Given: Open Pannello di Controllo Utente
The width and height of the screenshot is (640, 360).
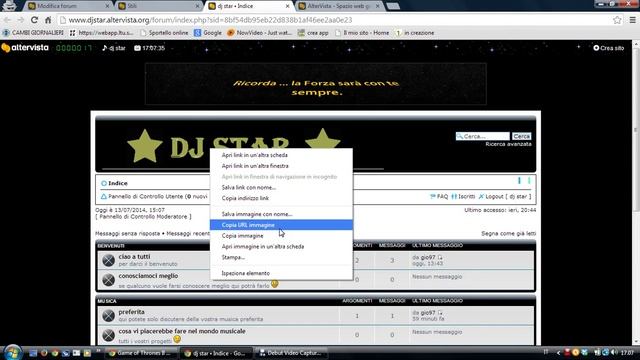Looking at the screenshot, I should 145,196.
